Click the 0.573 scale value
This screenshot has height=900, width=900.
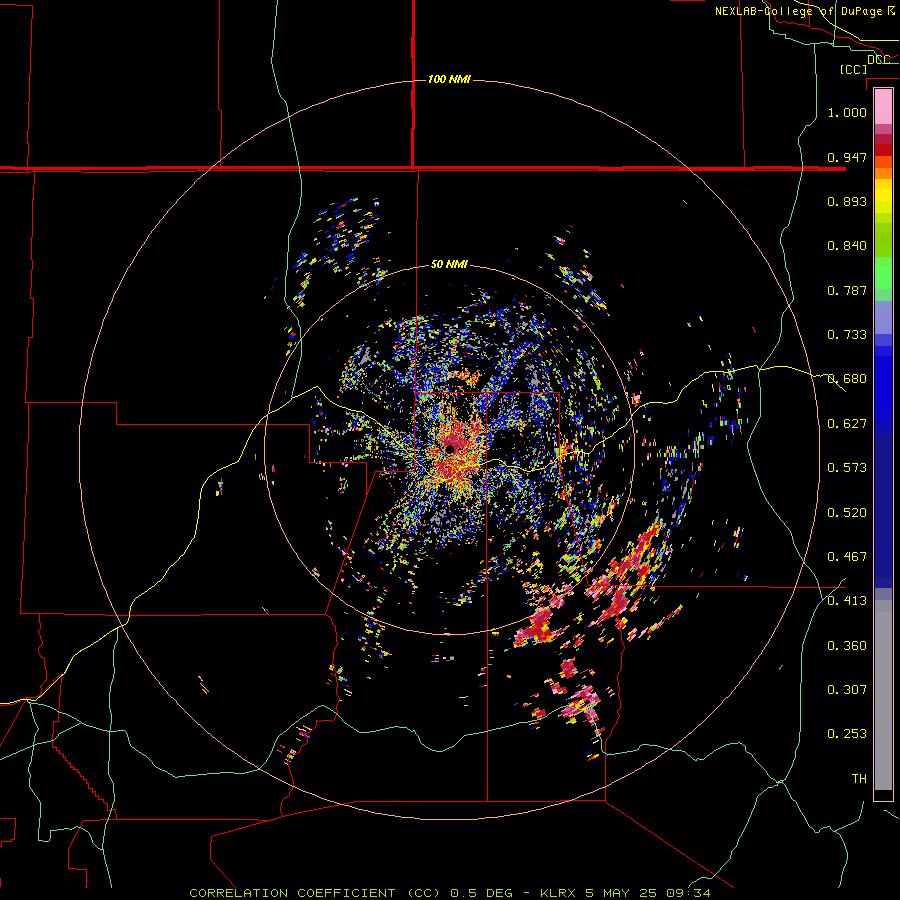tap(847, 468)
